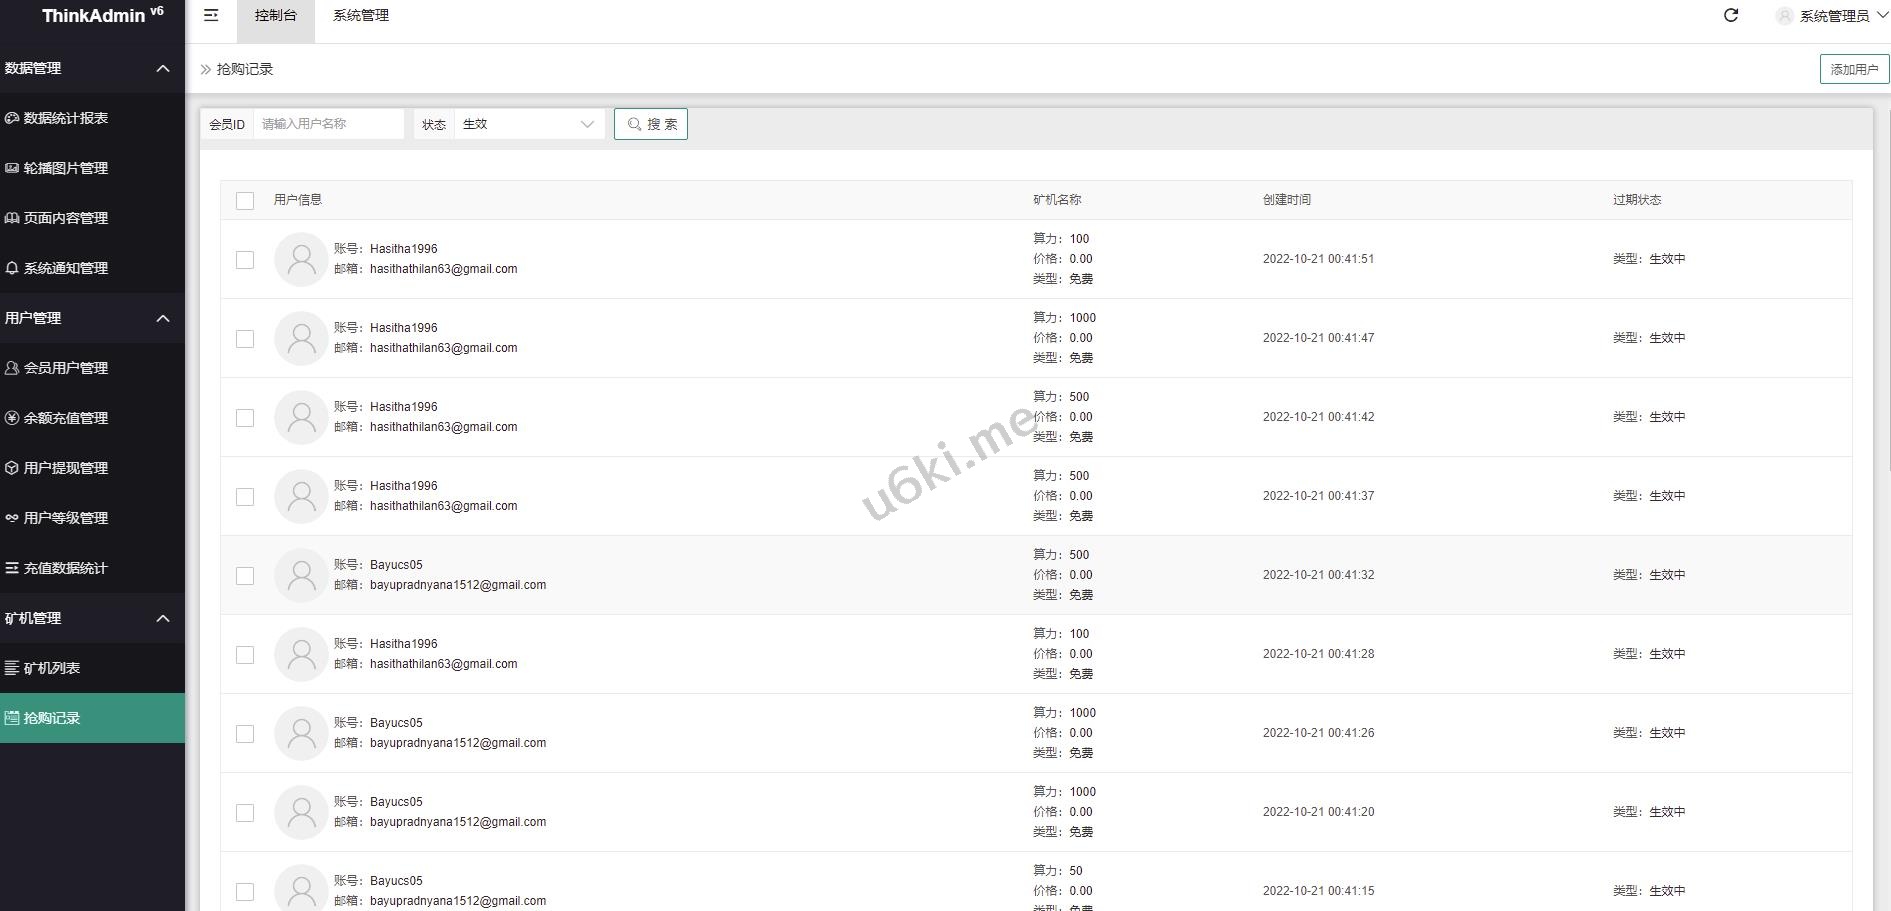Select the 控制台 top tab
The height and width of the screenshot is (911, 1891).
[275, 16]
